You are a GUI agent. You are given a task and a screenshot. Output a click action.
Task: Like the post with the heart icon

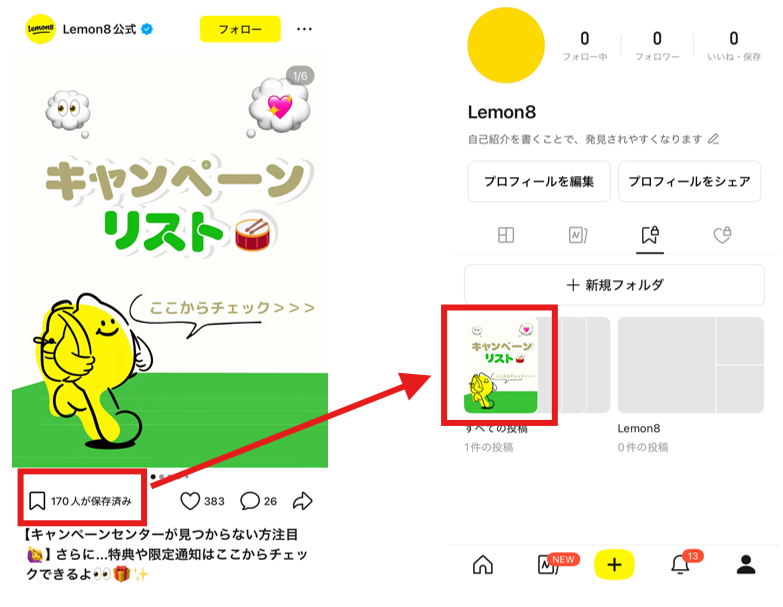point(190,501)
